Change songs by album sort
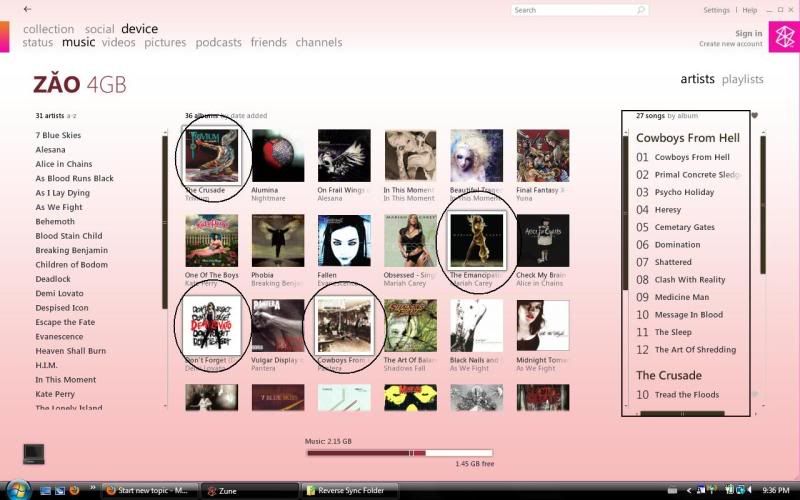800x500 pixels. click(683, 116)
